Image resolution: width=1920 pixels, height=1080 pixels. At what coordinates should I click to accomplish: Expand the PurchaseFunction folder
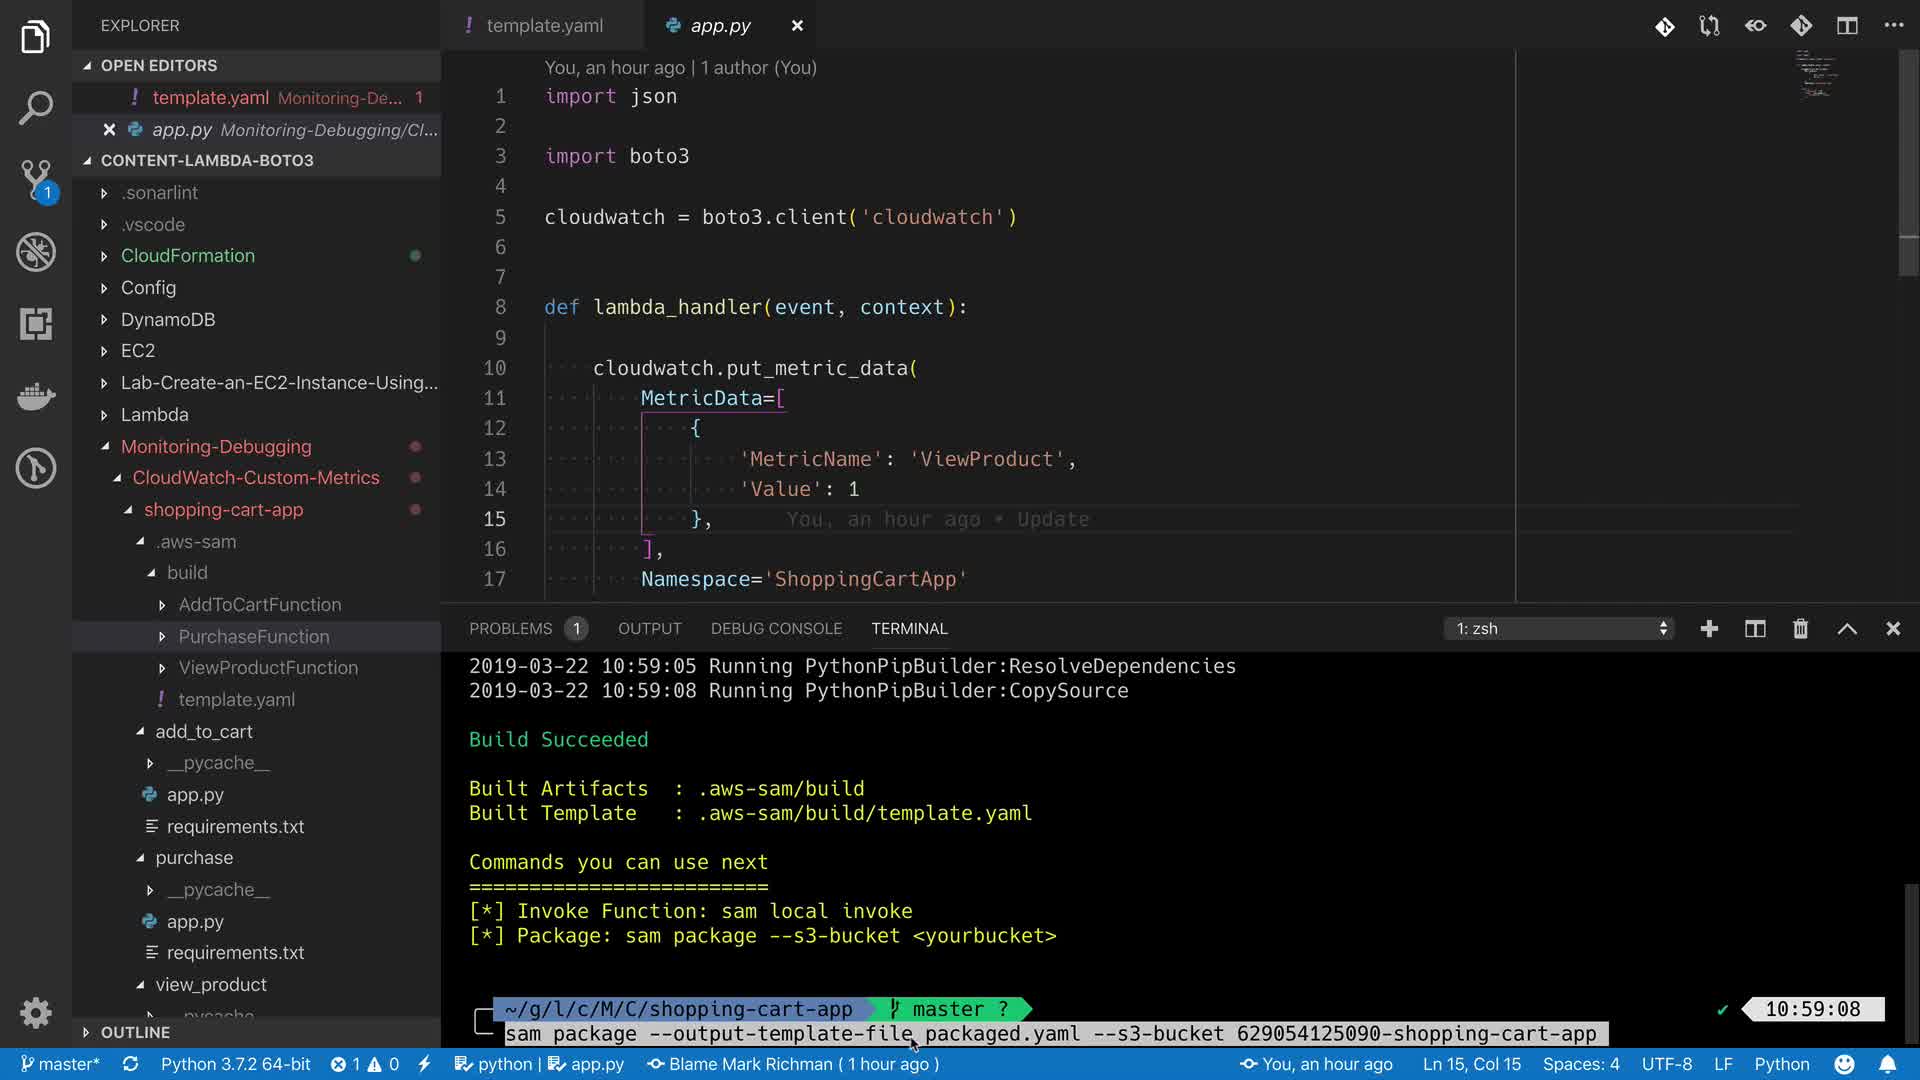pos(253,637)
